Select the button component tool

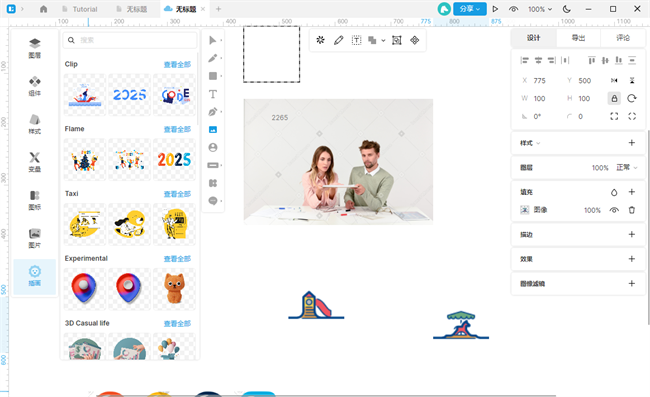point(213,165)
